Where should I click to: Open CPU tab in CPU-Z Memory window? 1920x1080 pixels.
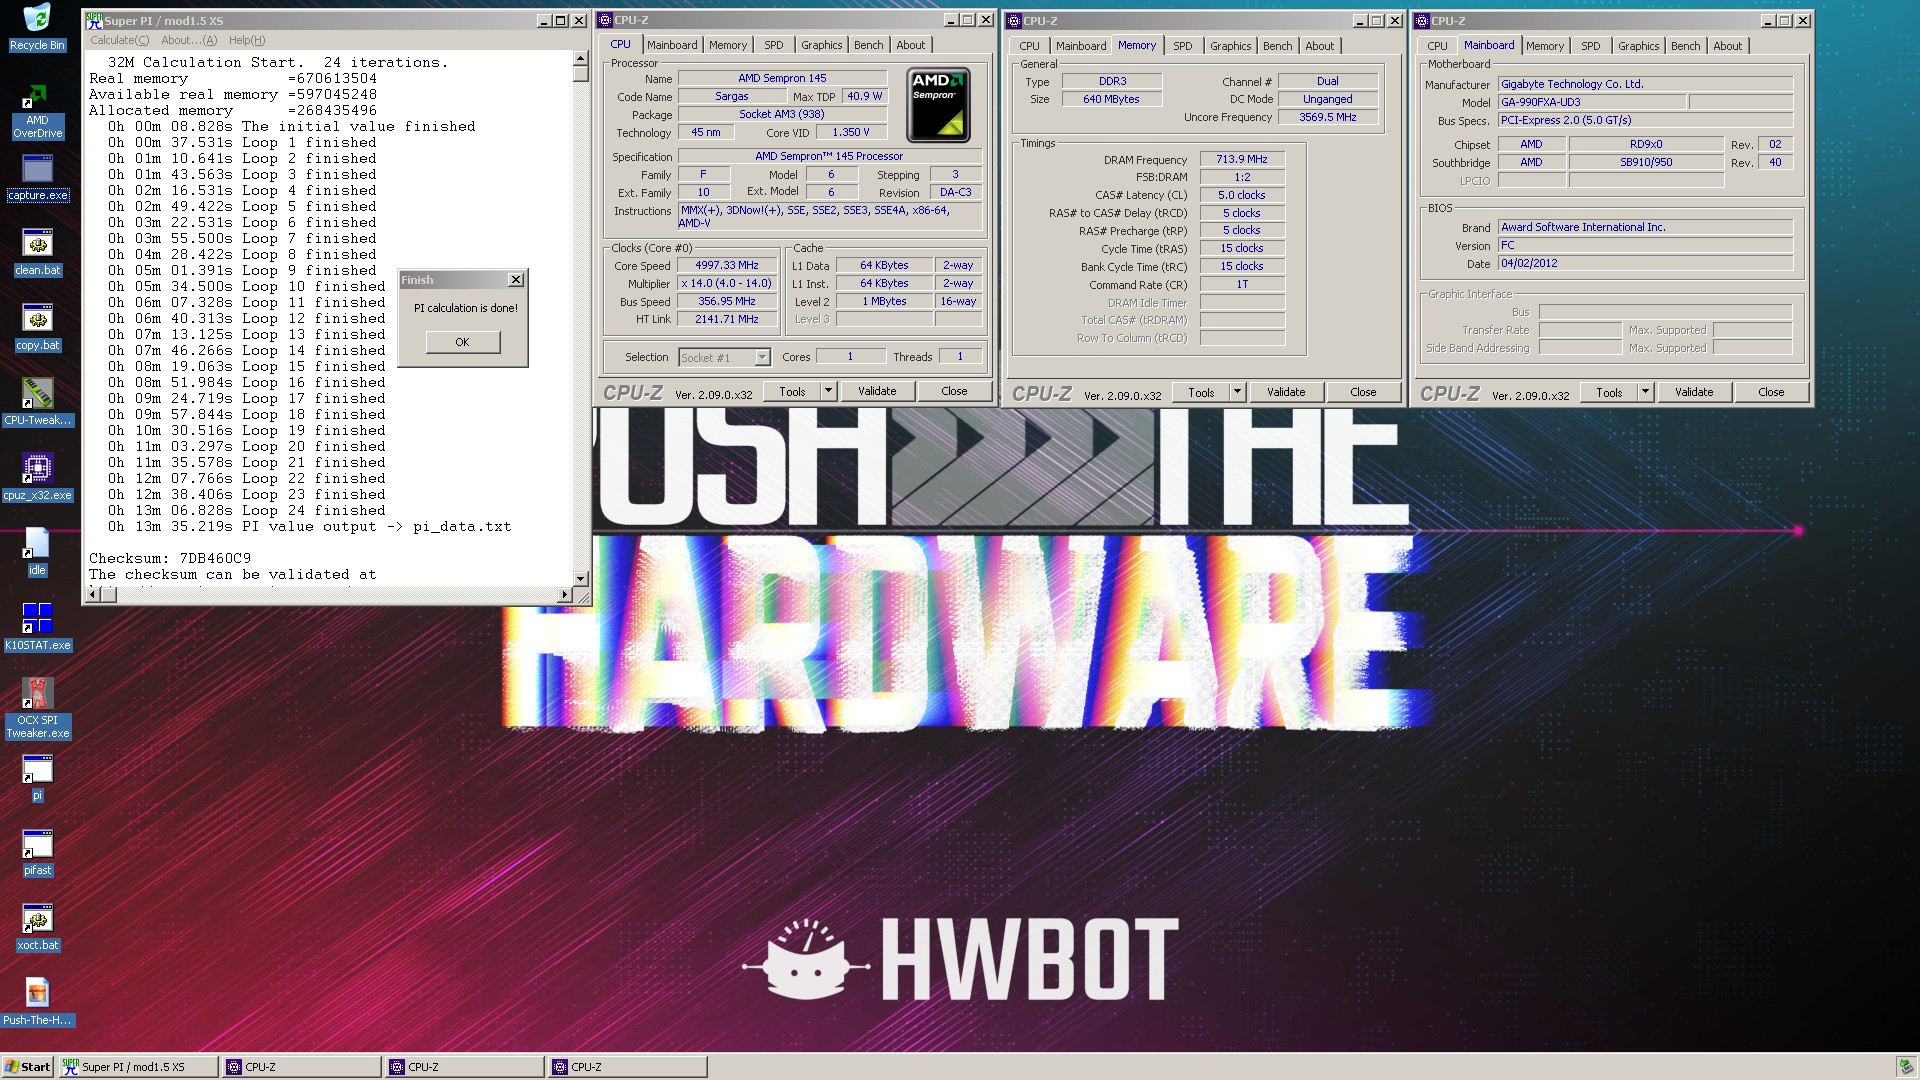1029,46
